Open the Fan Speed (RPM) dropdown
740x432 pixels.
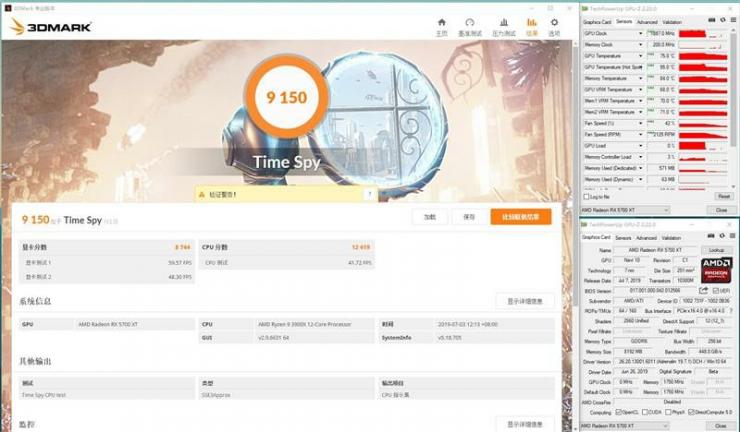click(640, 135)
